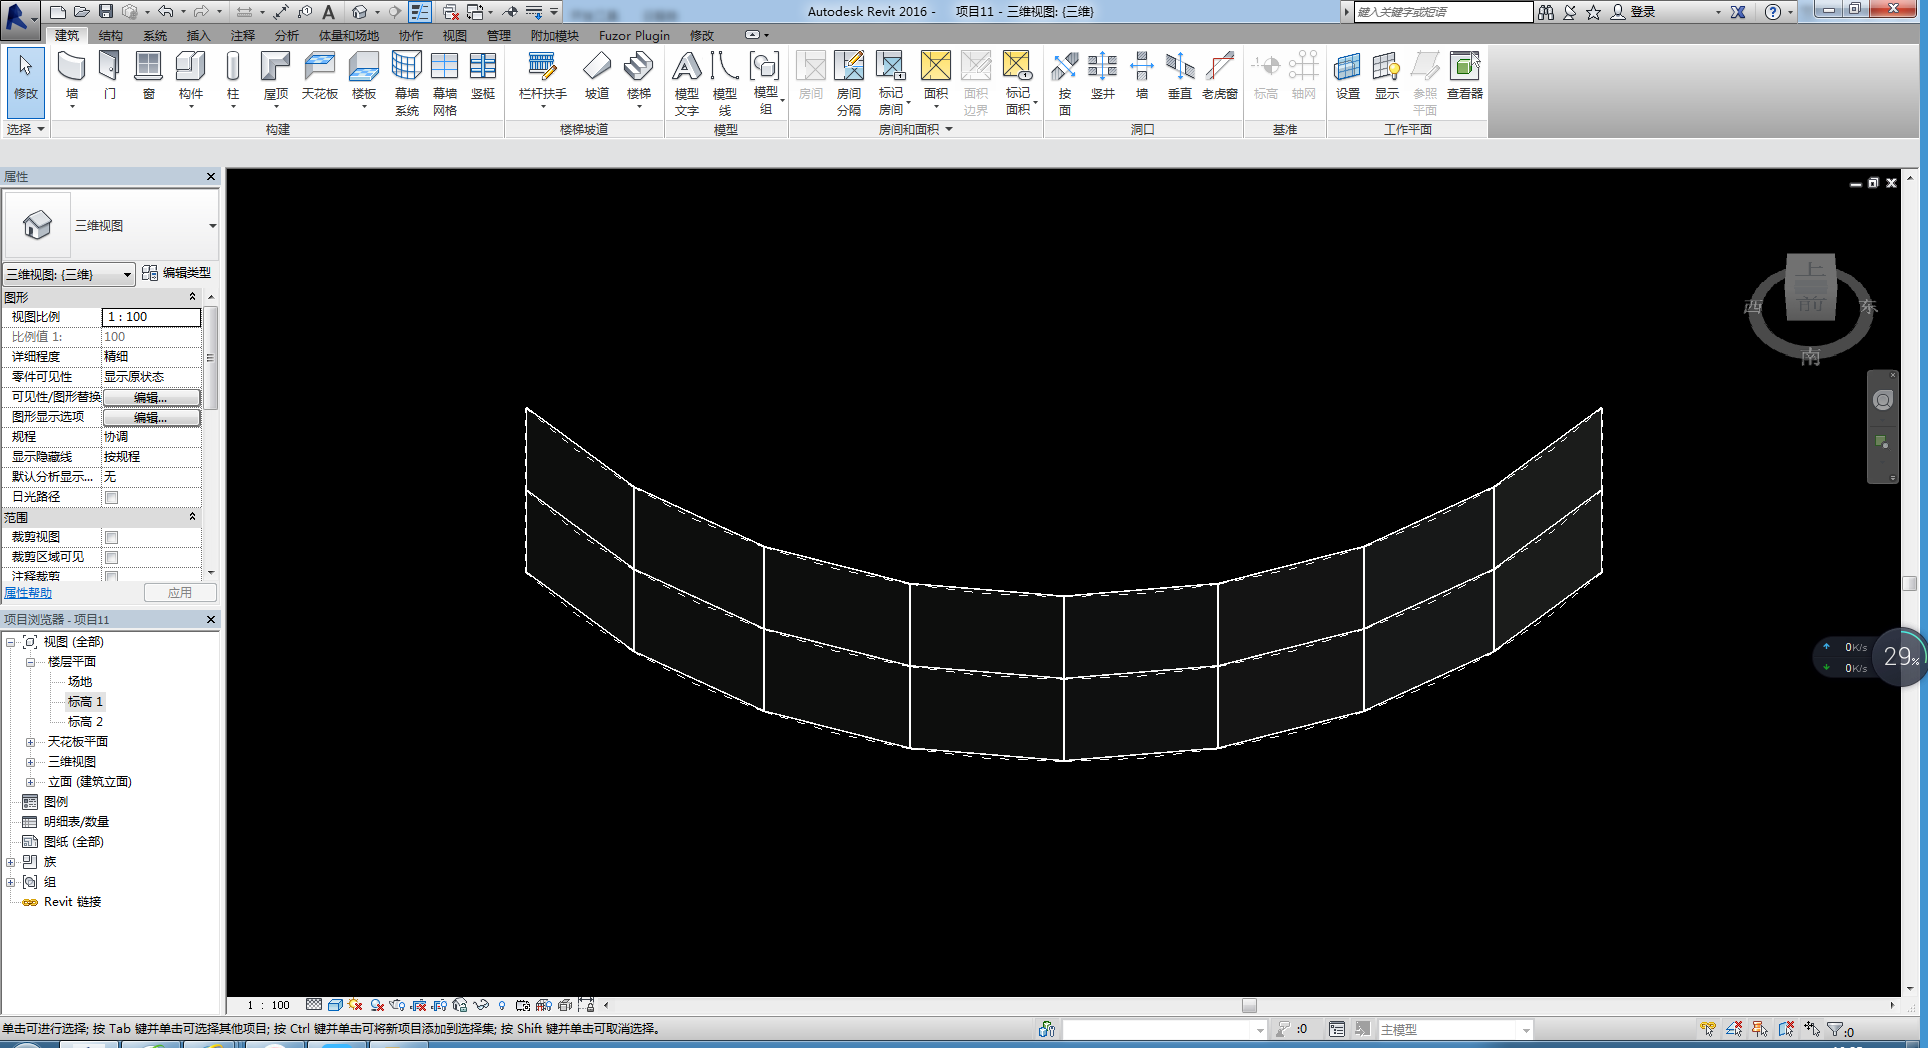Choose the 屋顶 (Roof) tool

[275, 76]
